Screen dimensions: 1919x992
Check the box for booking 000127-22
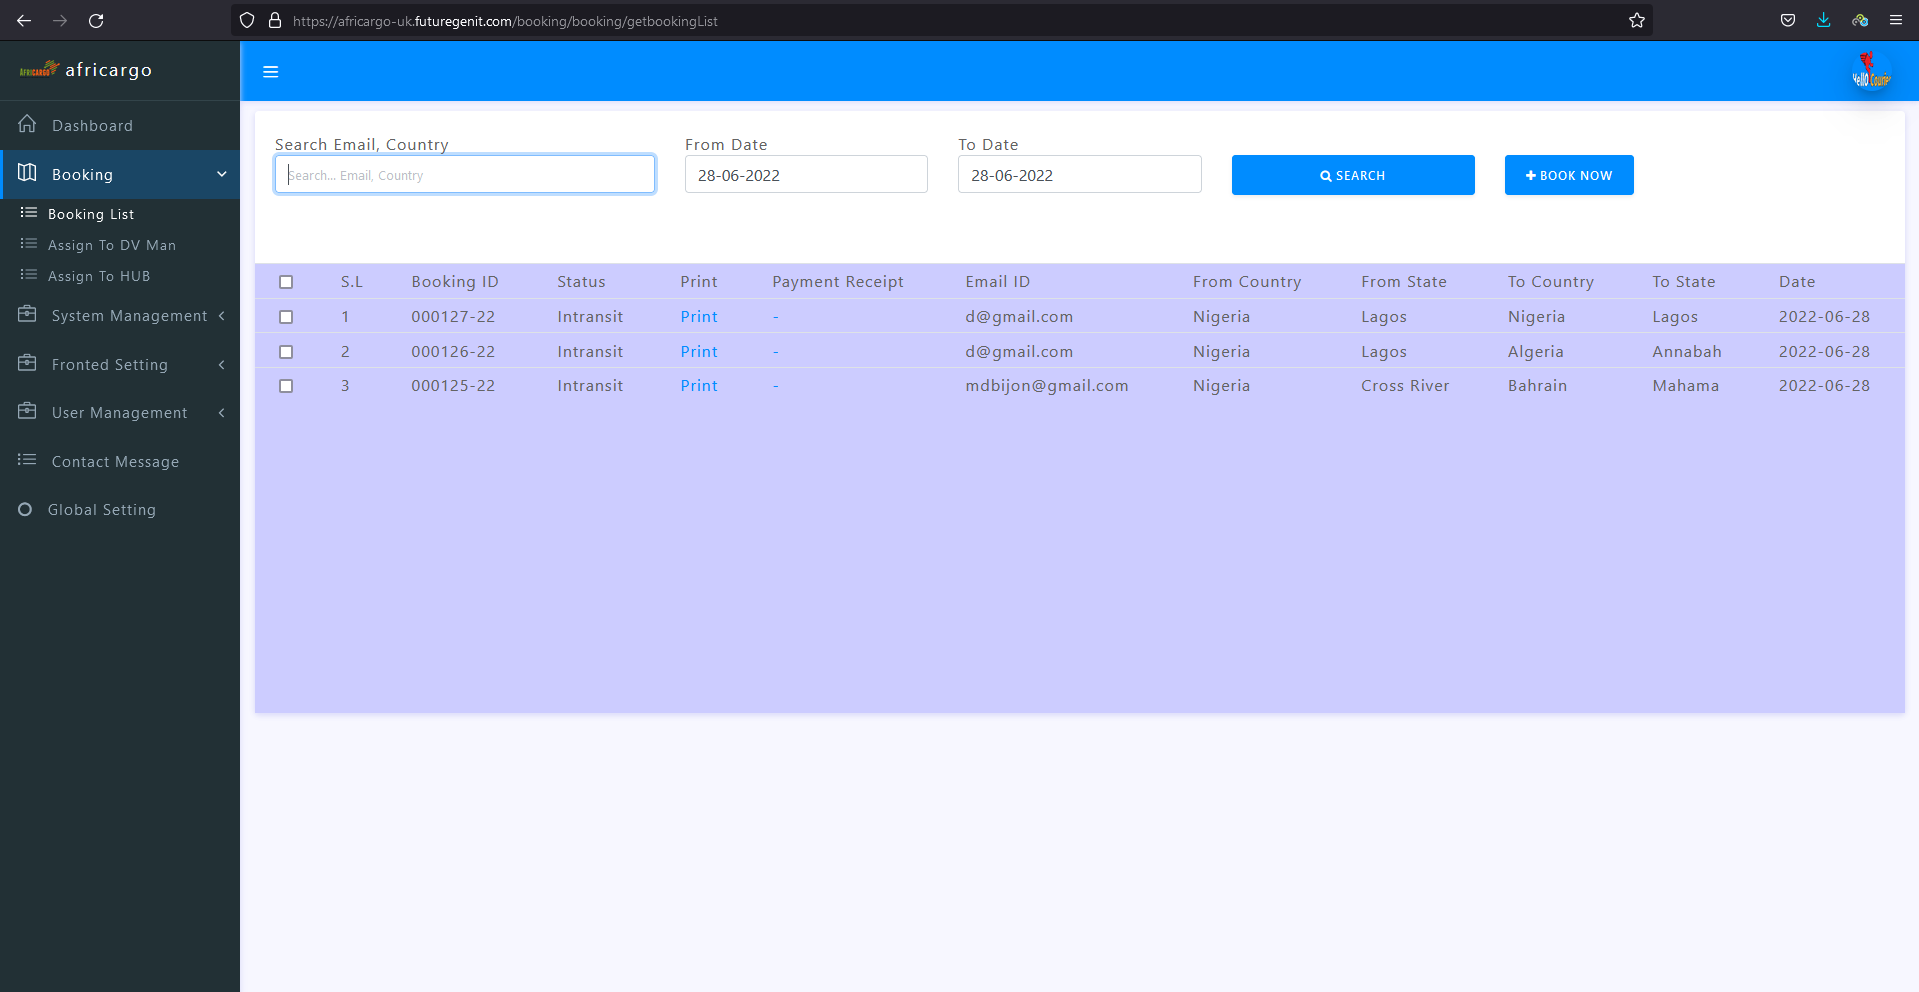286,317
